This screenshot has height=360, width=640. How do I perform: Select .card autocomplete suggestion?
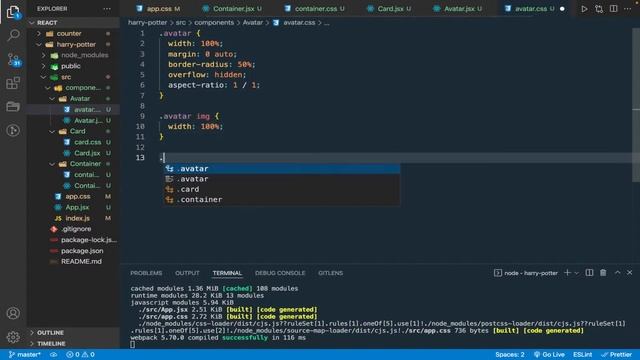282,189
